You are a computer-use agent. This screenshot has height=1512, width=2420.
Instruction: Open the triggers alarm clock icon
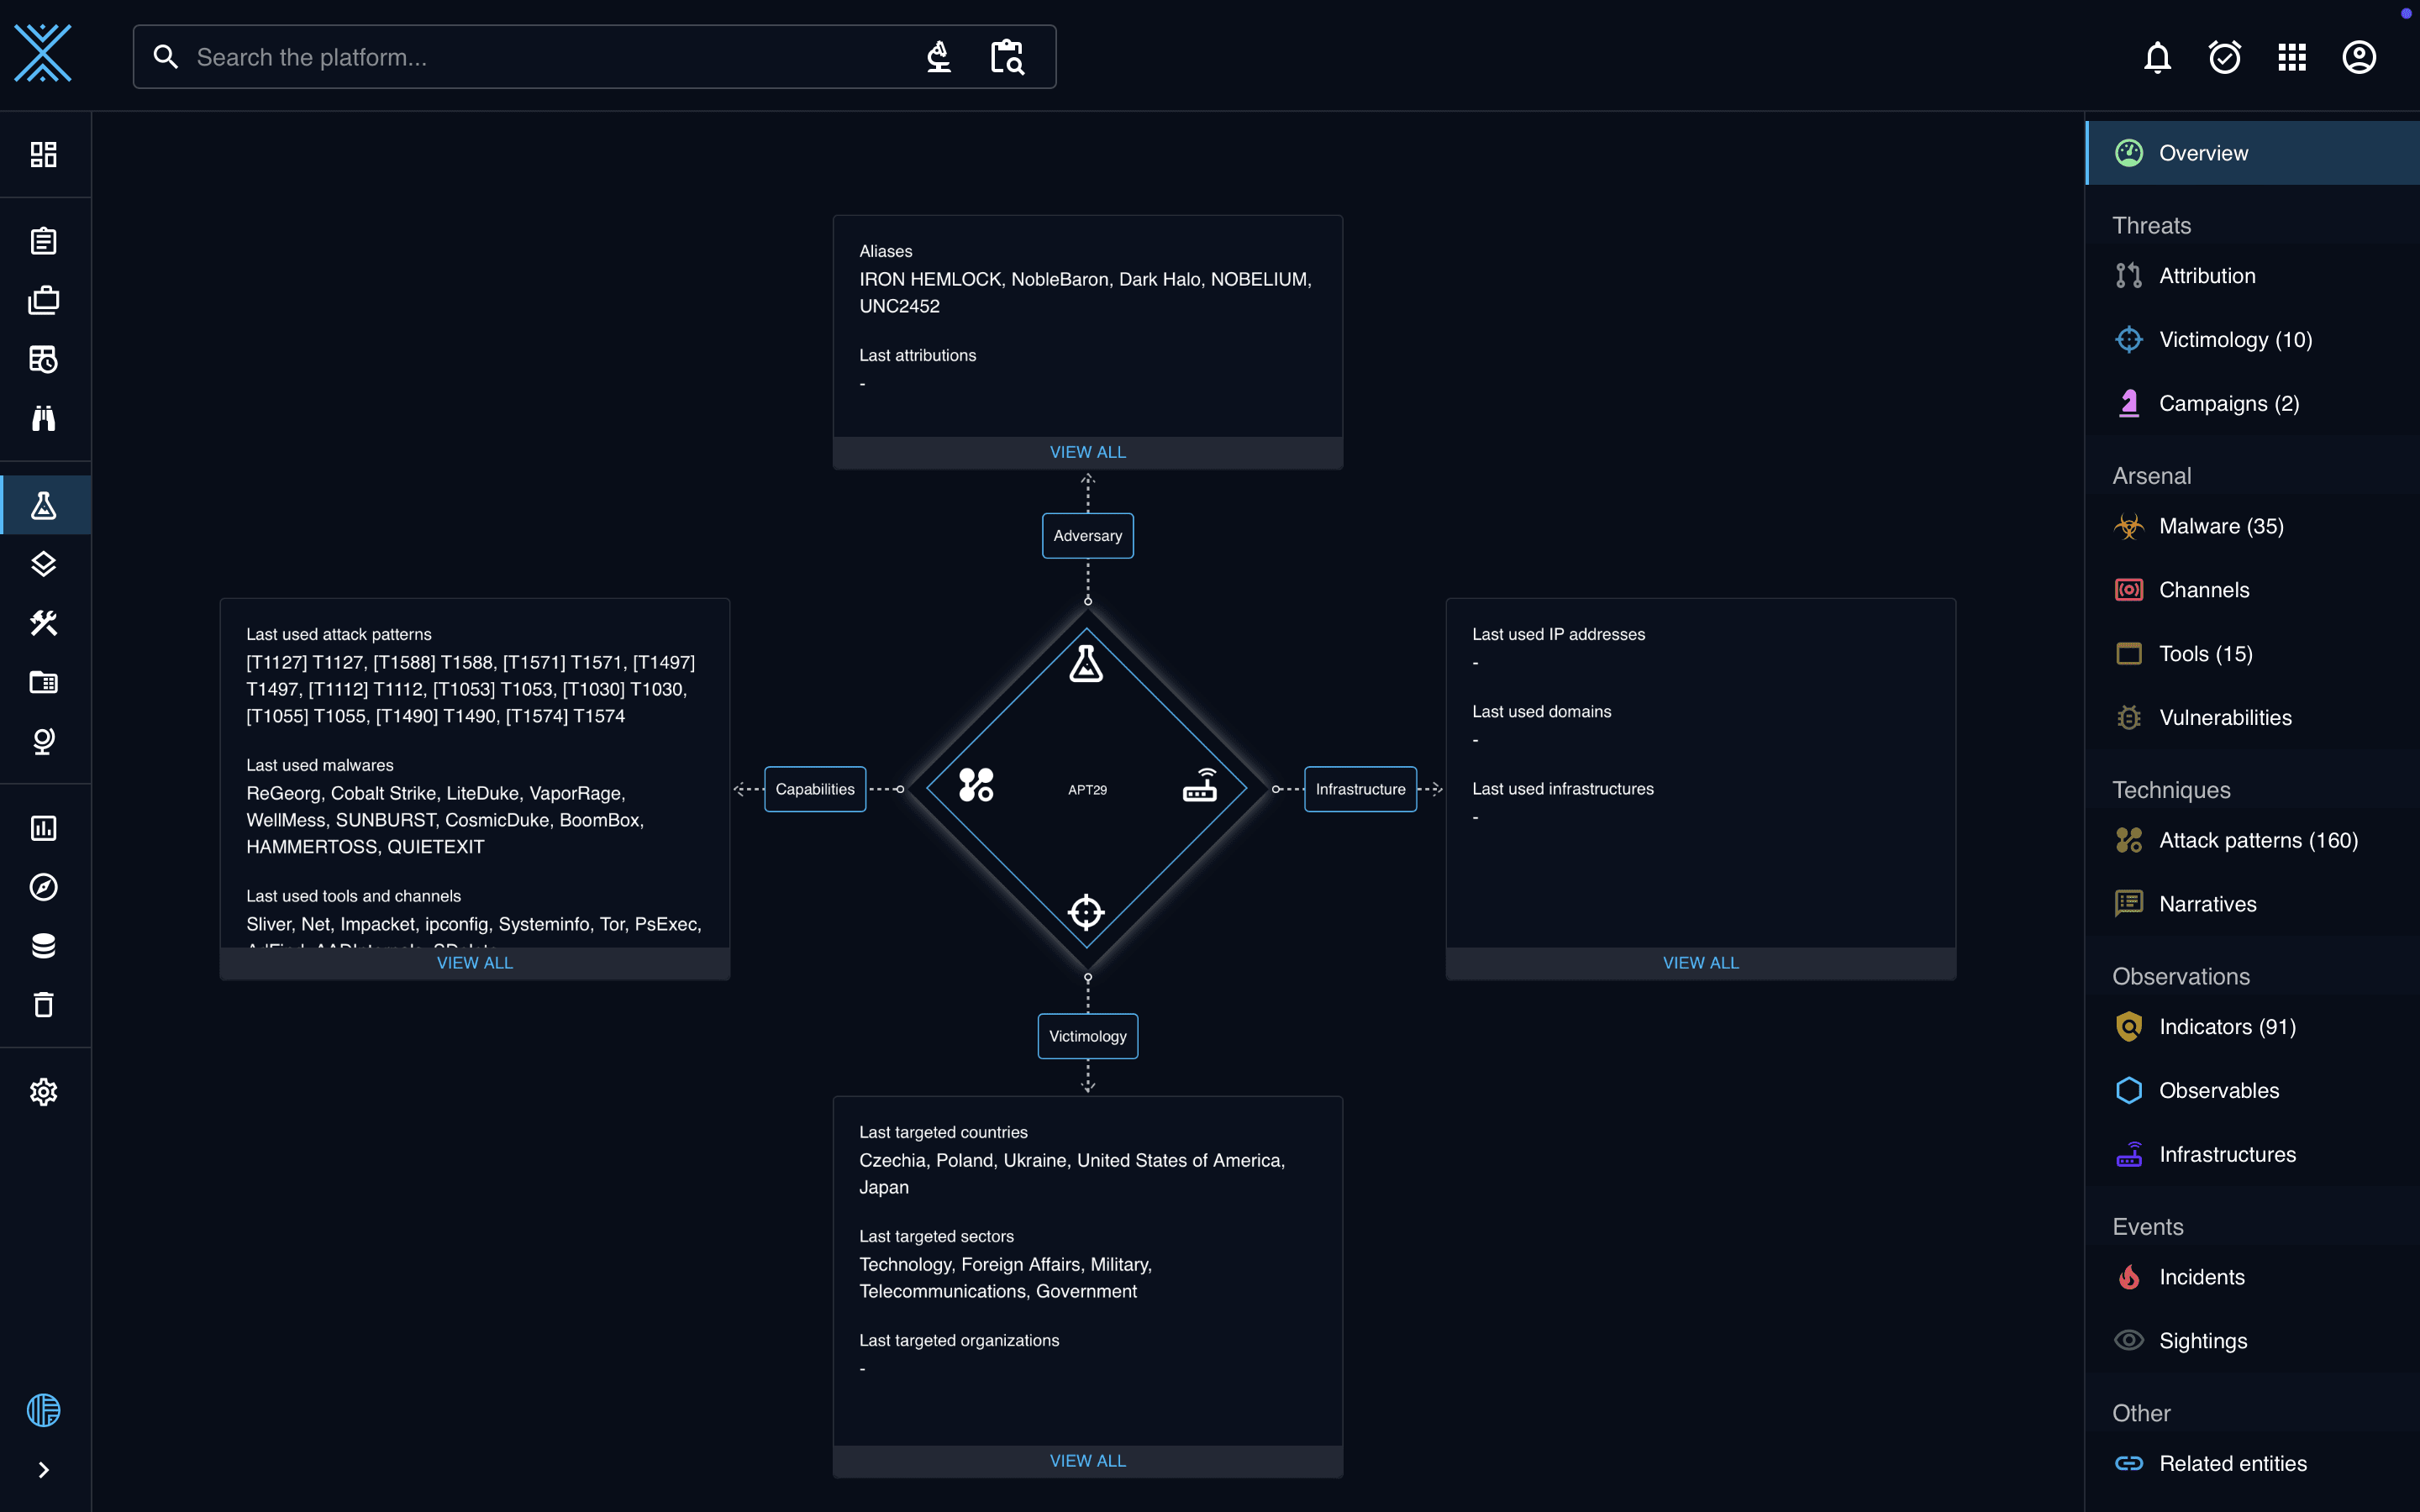tap(2224, 57)
